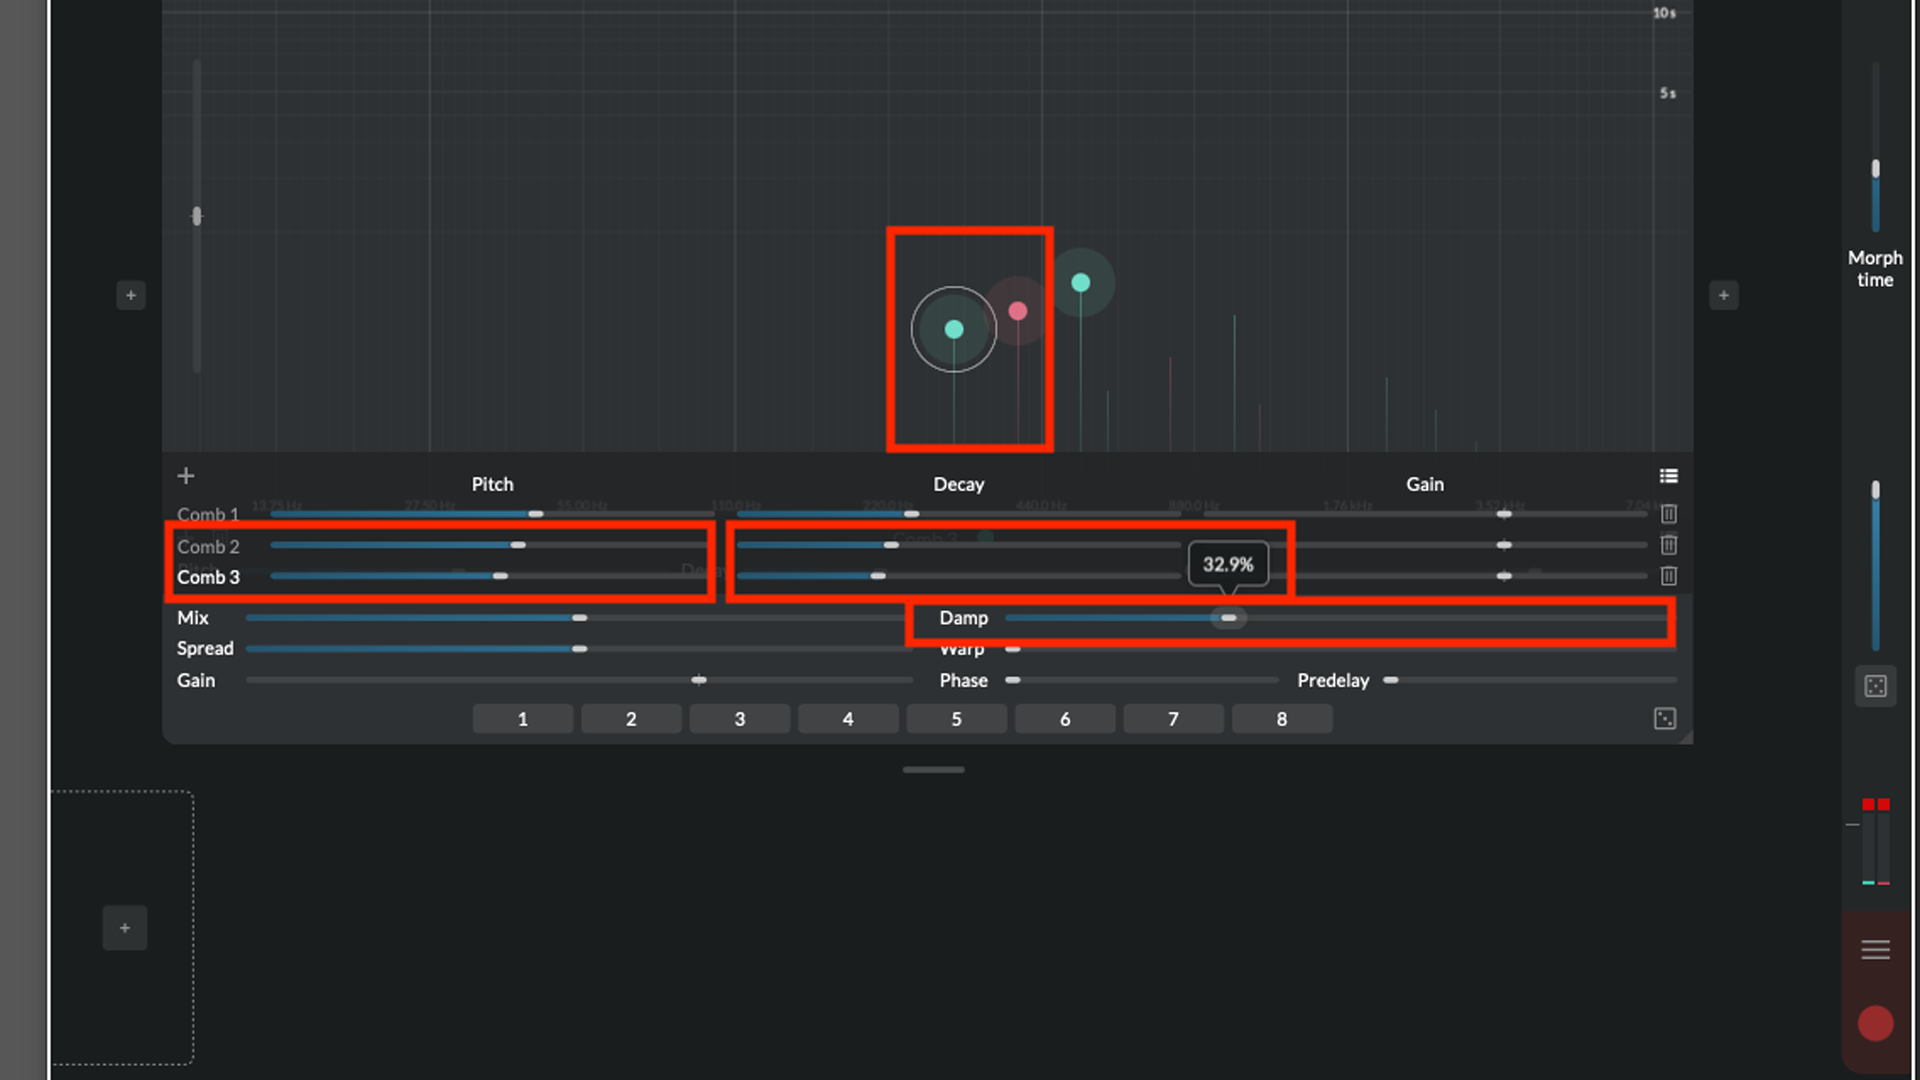Select preset slot 8
Viewport: 1920px width, 1080px height.
(1282, 719)
